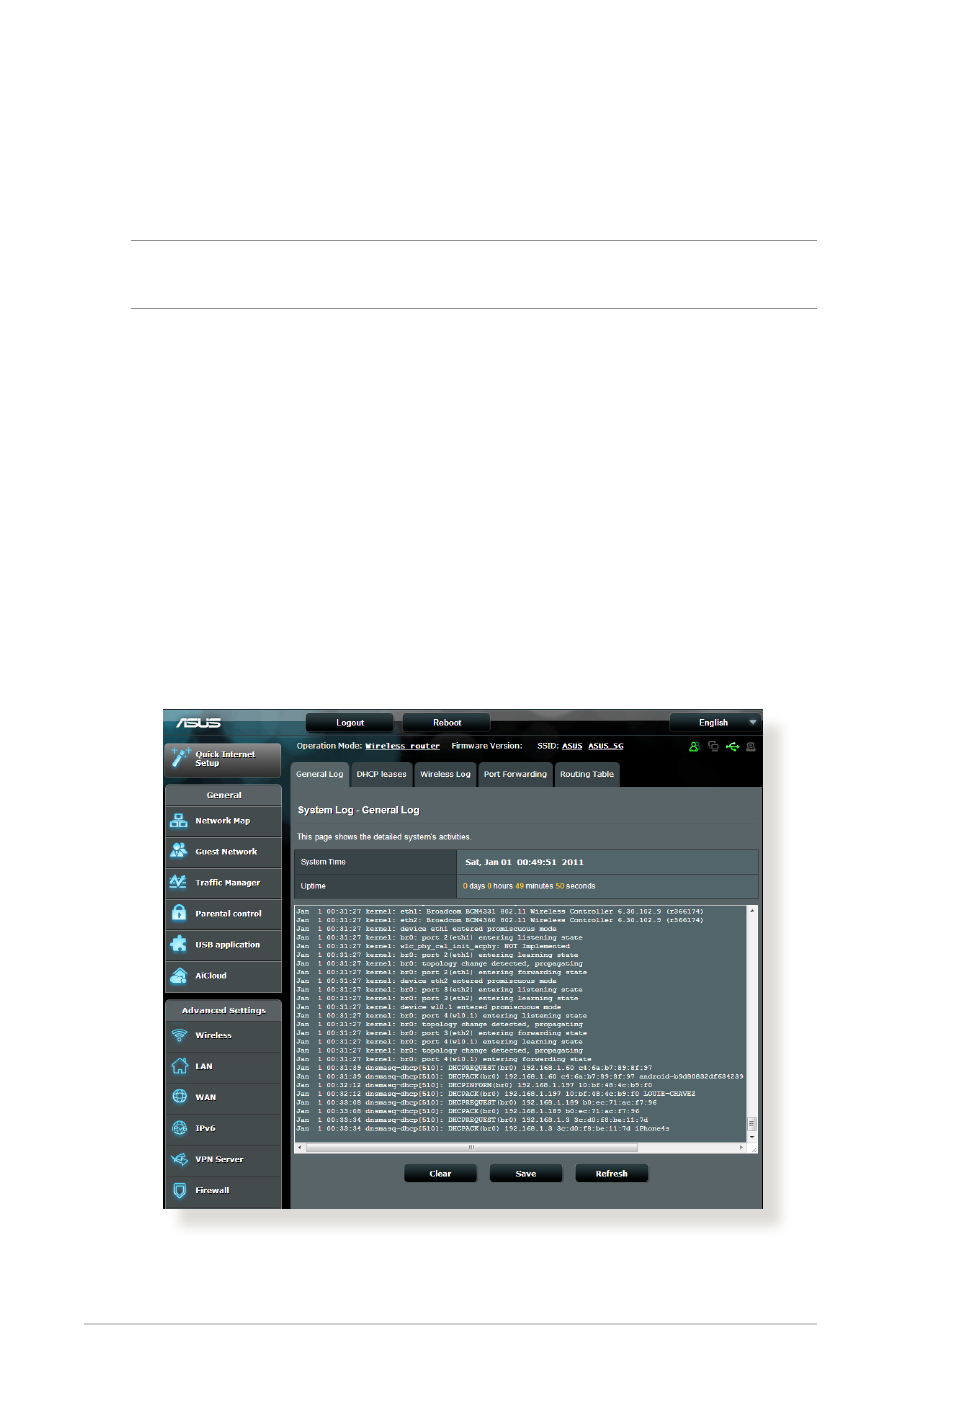Click the 'System Log - General Log' heading

[359, 810]
